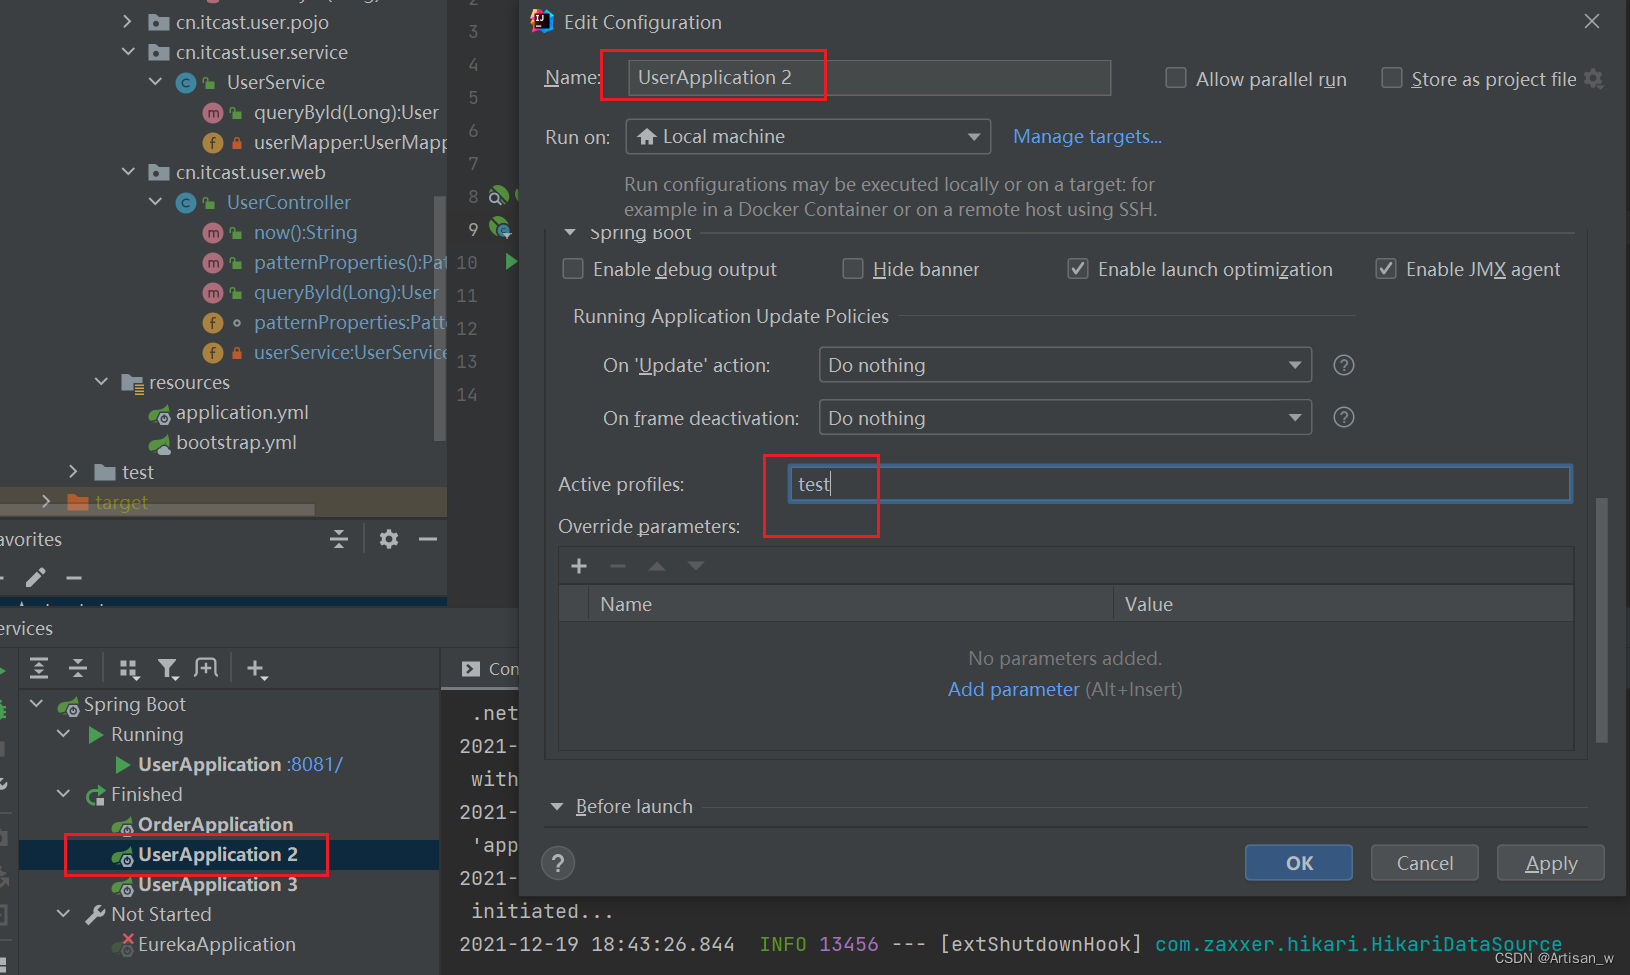Collapse the resources folder
1630x975 pixels.
101,382
